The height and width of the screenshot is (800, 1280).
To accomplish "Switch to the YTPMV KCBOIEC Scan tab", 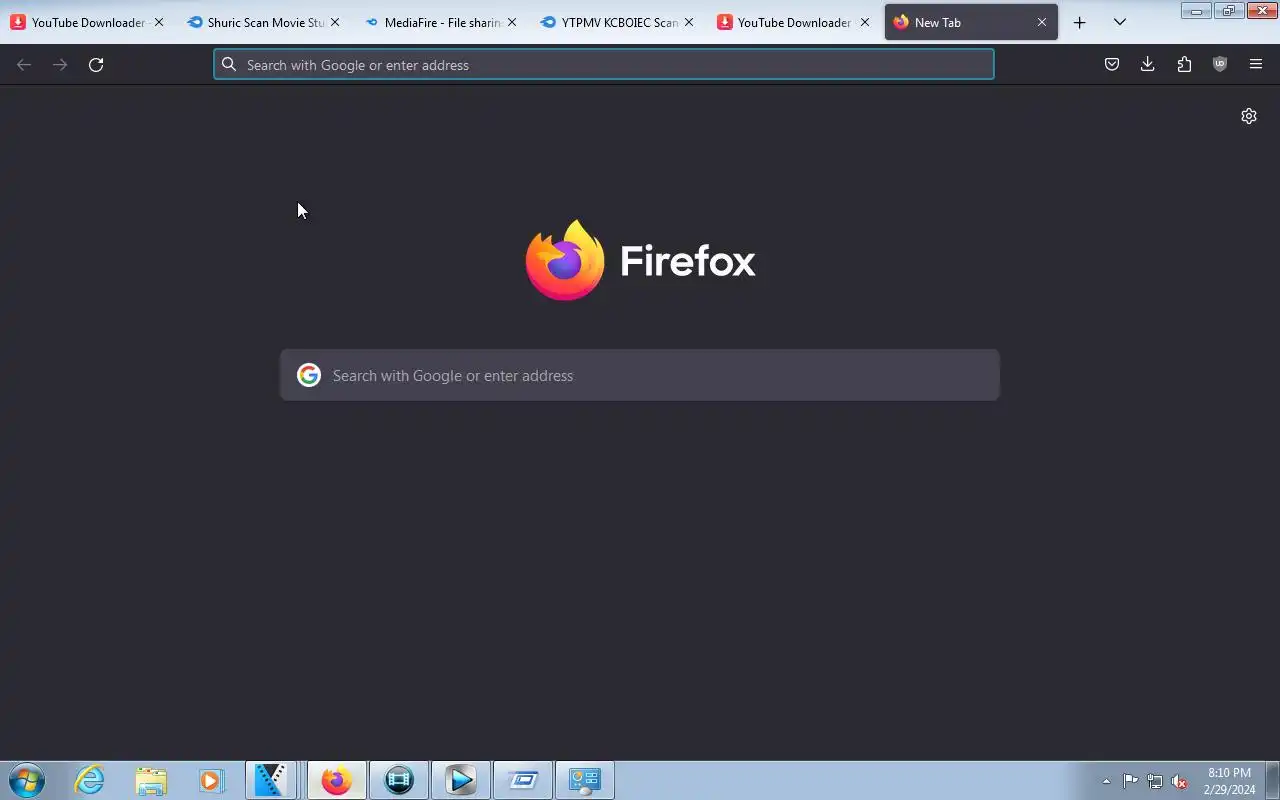I will click(x=619, y=22).
